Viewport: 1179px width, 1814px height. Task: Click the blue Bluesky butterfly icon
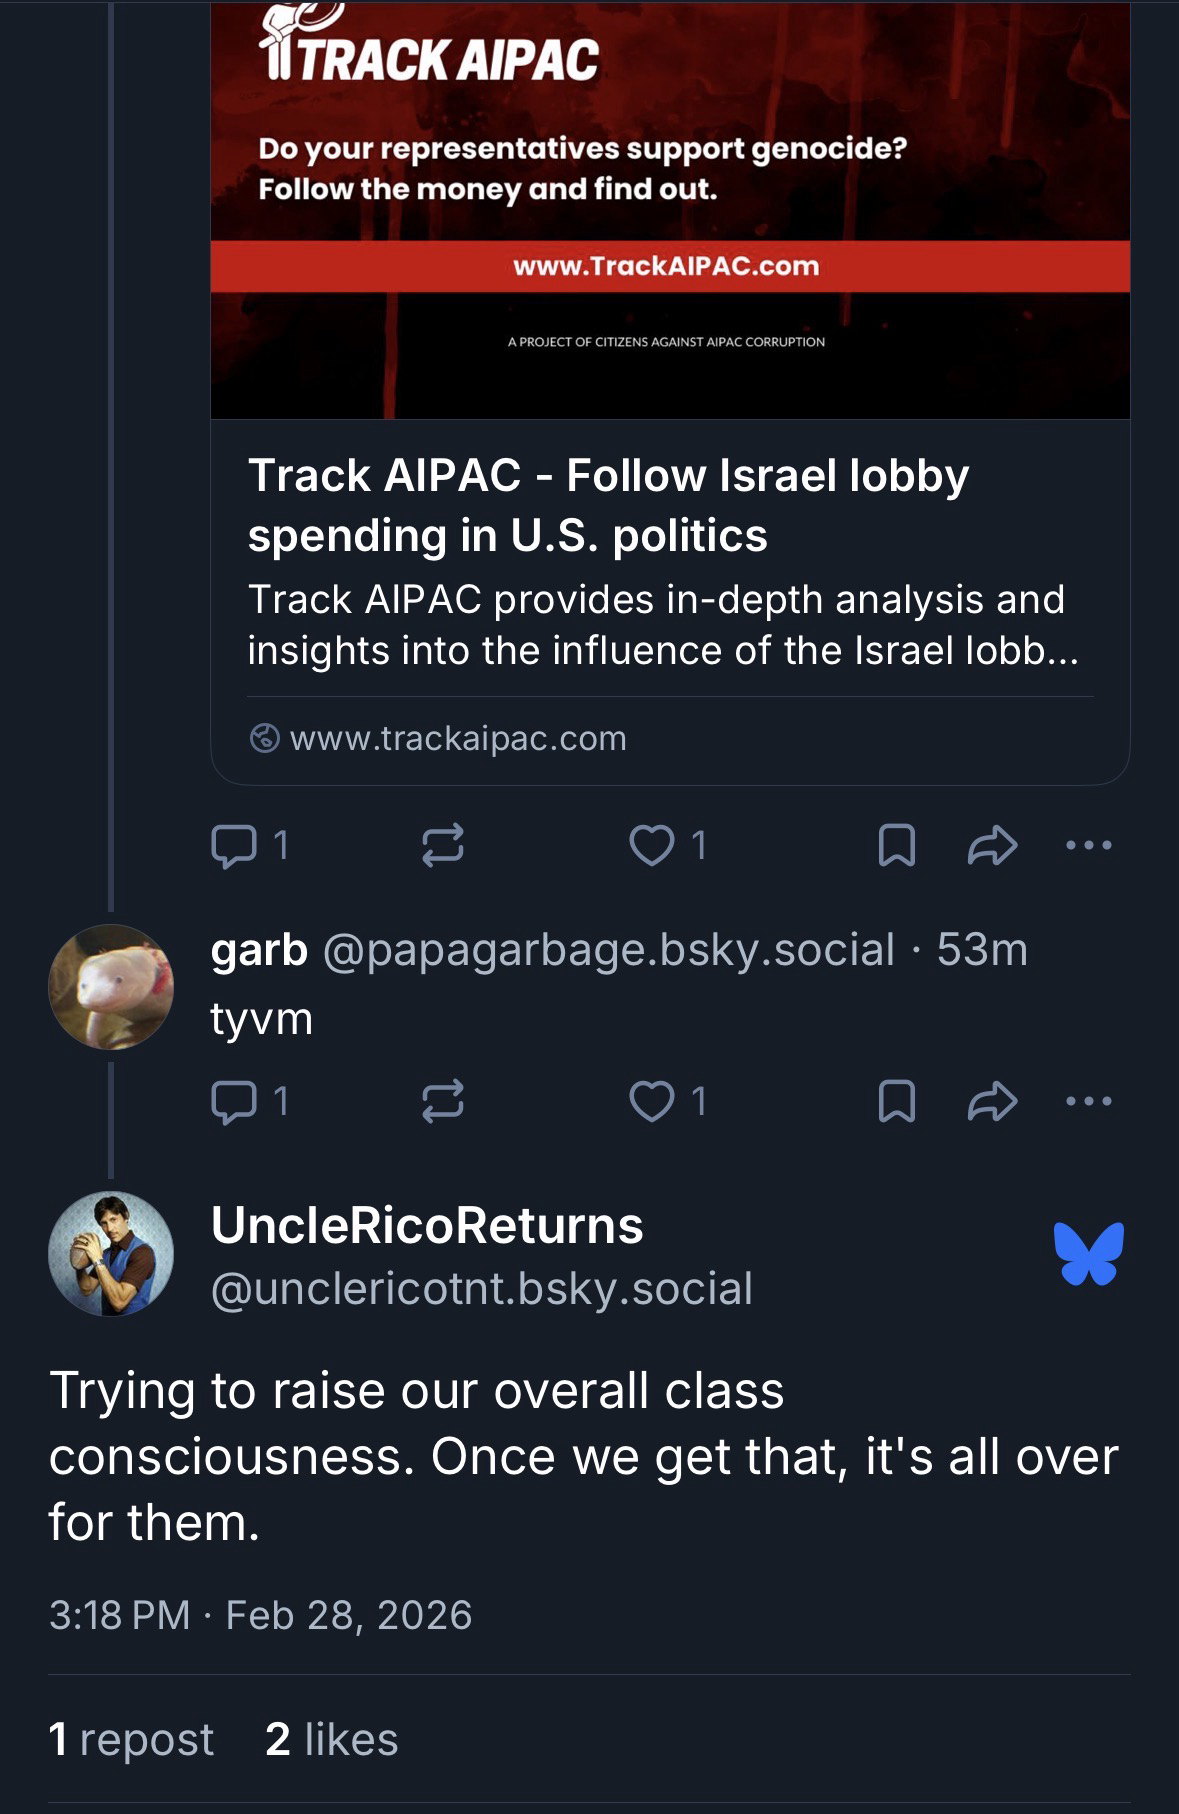pyautogui.click(x=1088, y=1253)
